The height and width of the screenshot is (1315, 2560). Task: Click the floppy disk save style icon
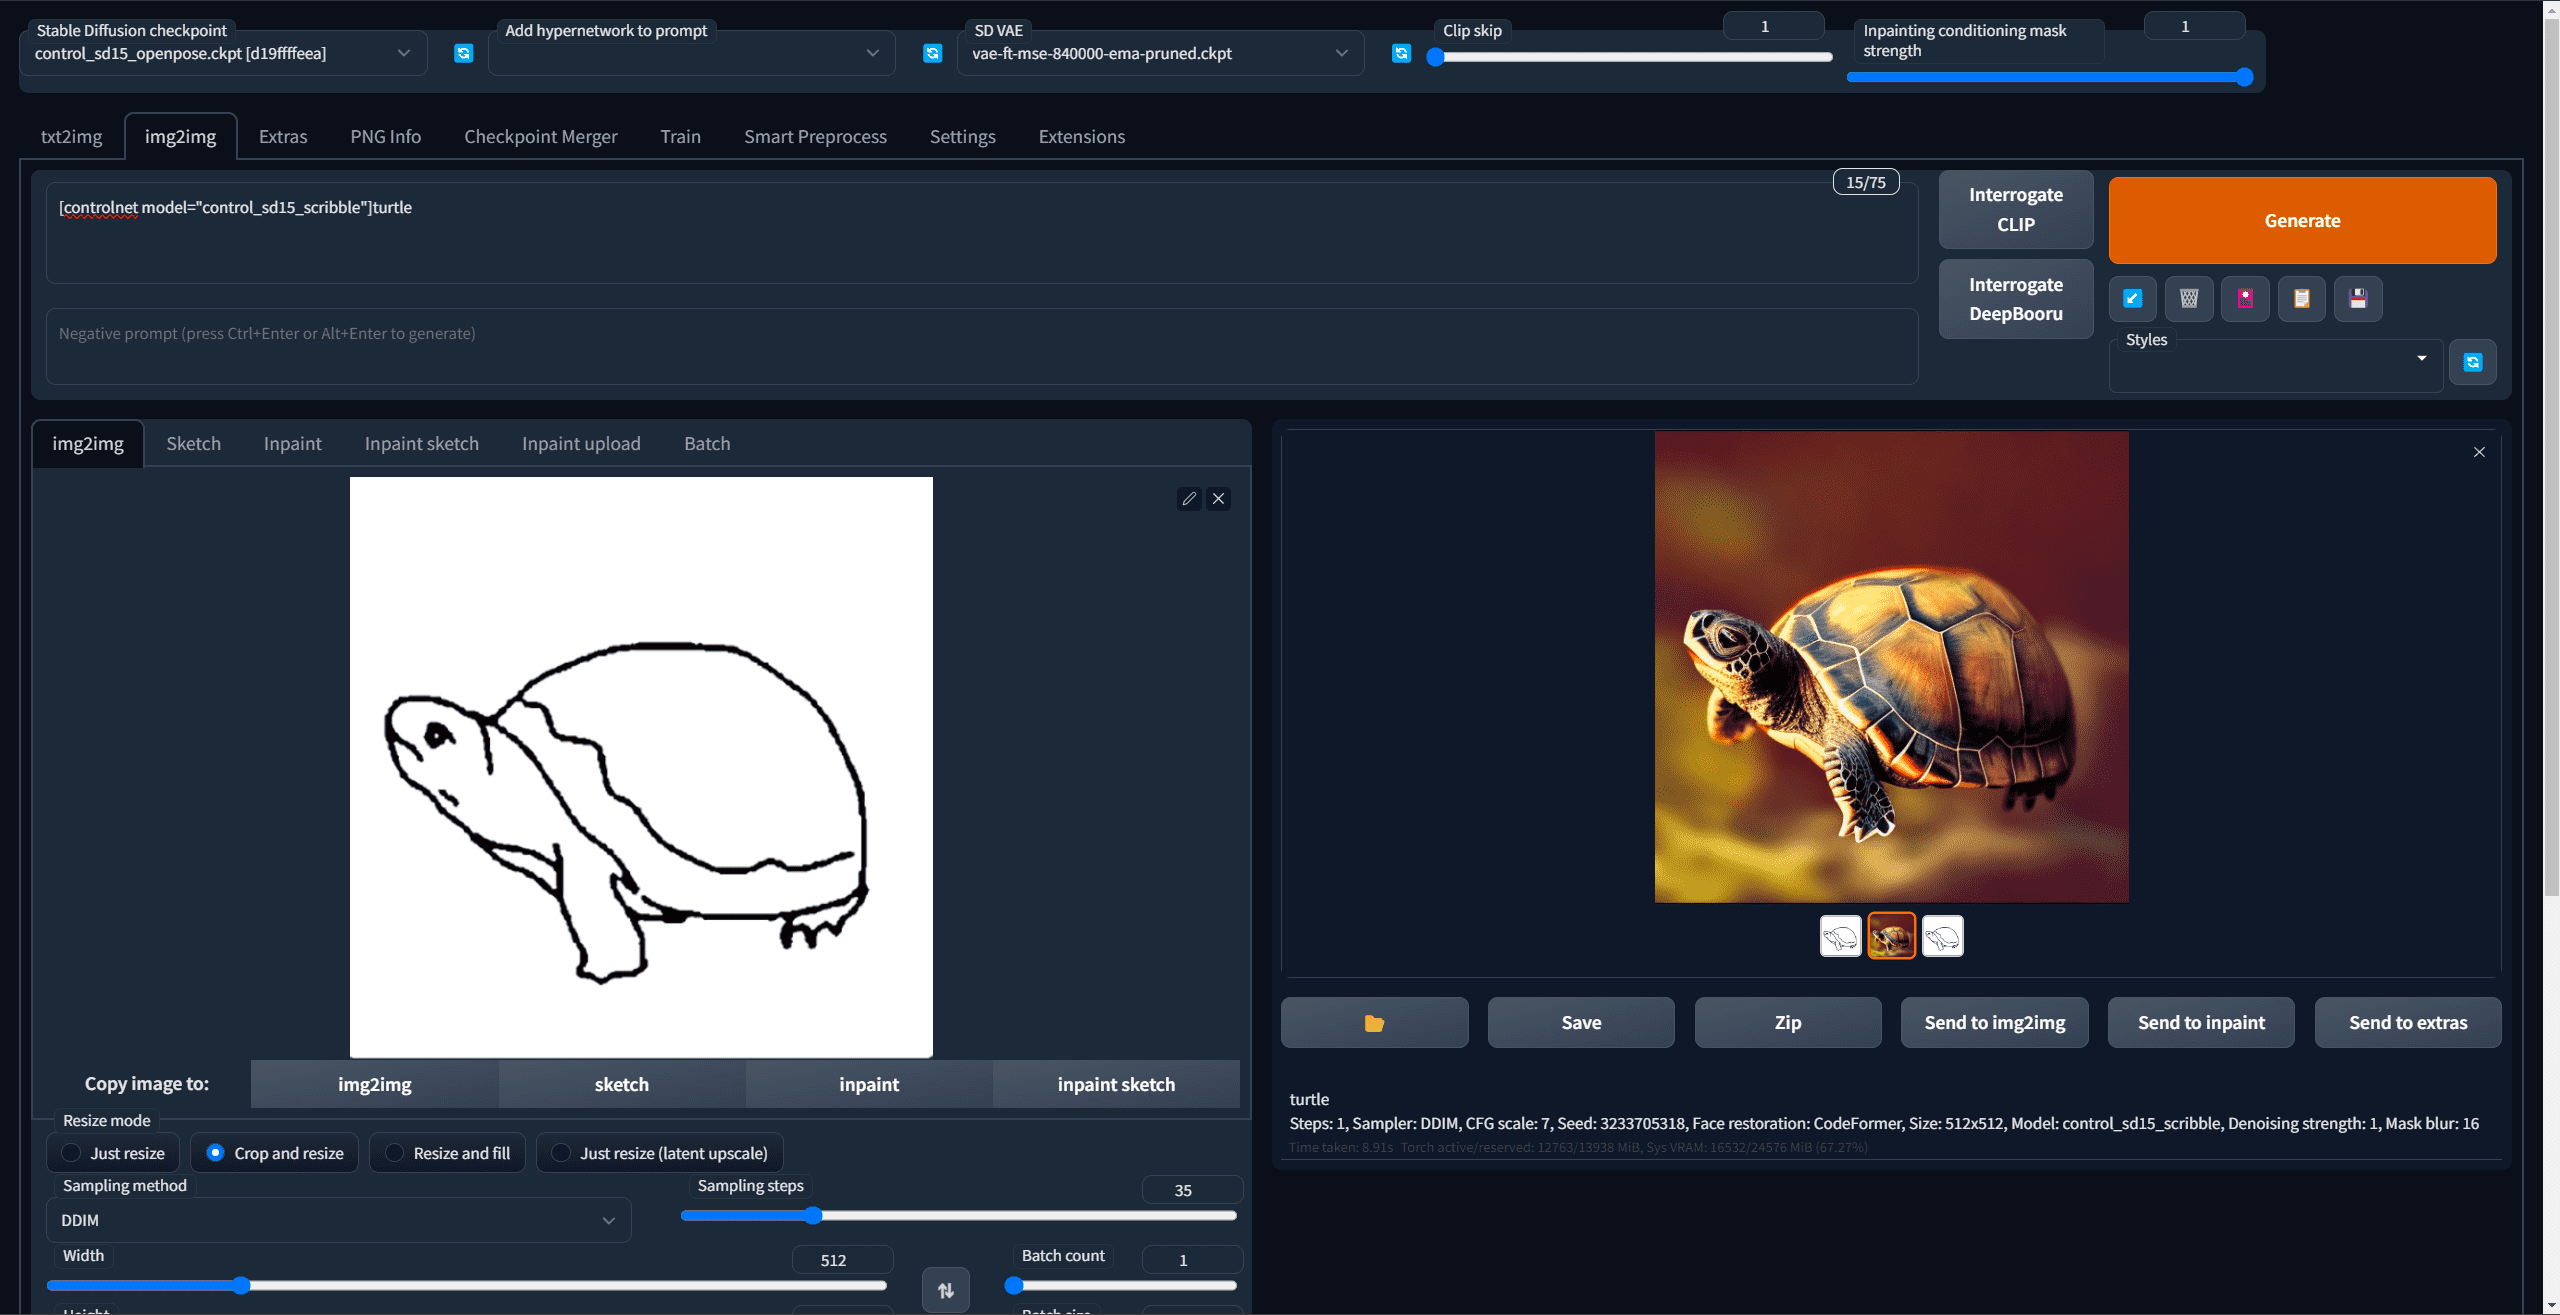pyautogui.click(x=2358, y=299)
